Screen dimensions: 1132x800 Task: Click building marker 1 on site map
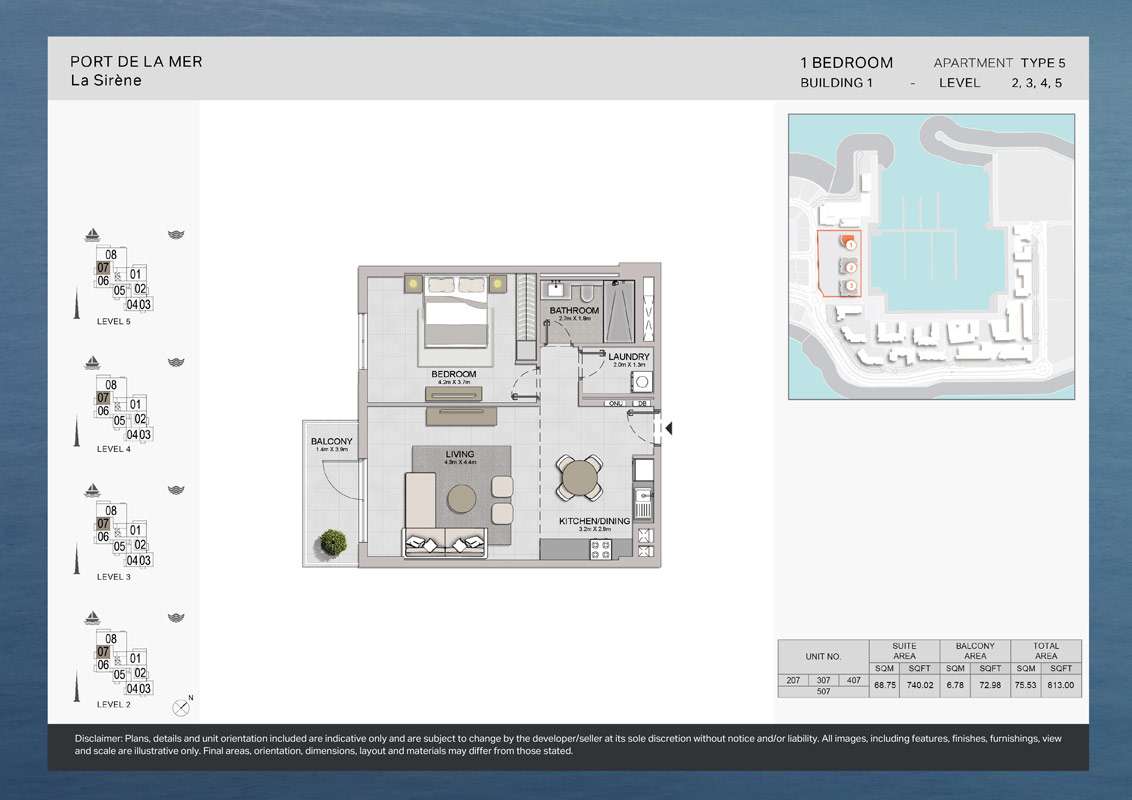(x=850, y=244)
